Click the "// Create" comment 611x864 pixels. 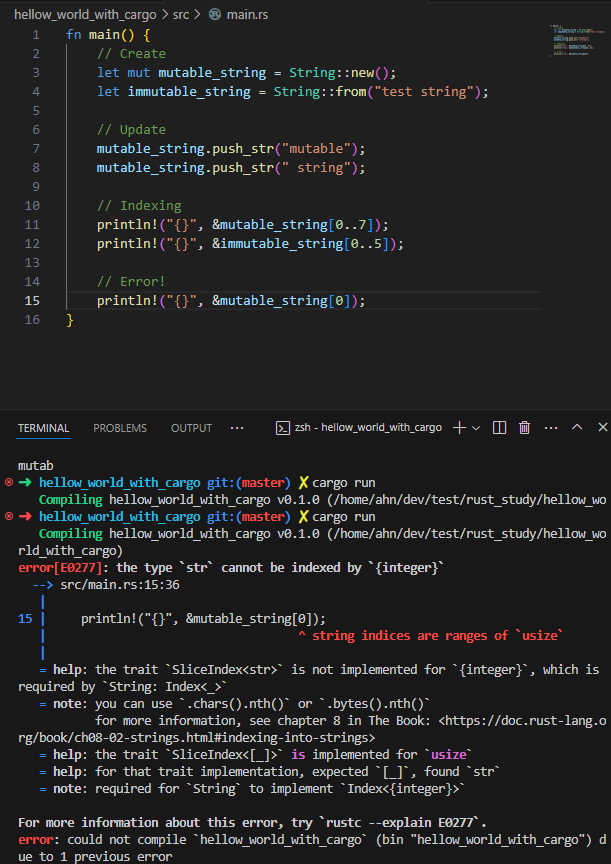(x=131, y=54)
